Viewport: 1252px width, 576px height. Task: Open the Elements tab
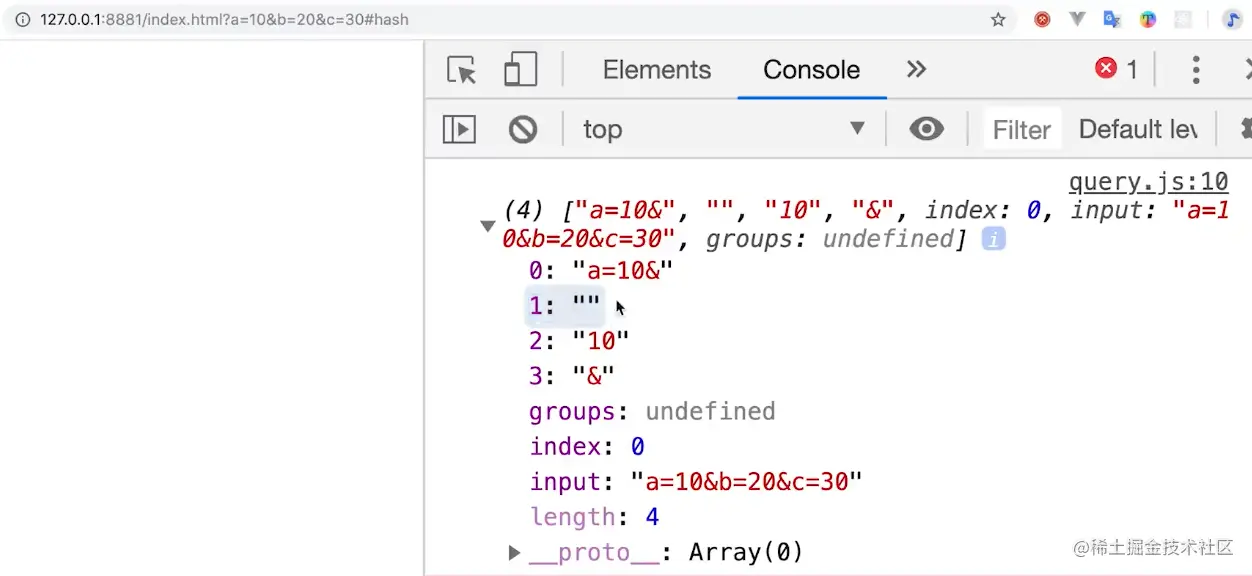tap(657, 70)
